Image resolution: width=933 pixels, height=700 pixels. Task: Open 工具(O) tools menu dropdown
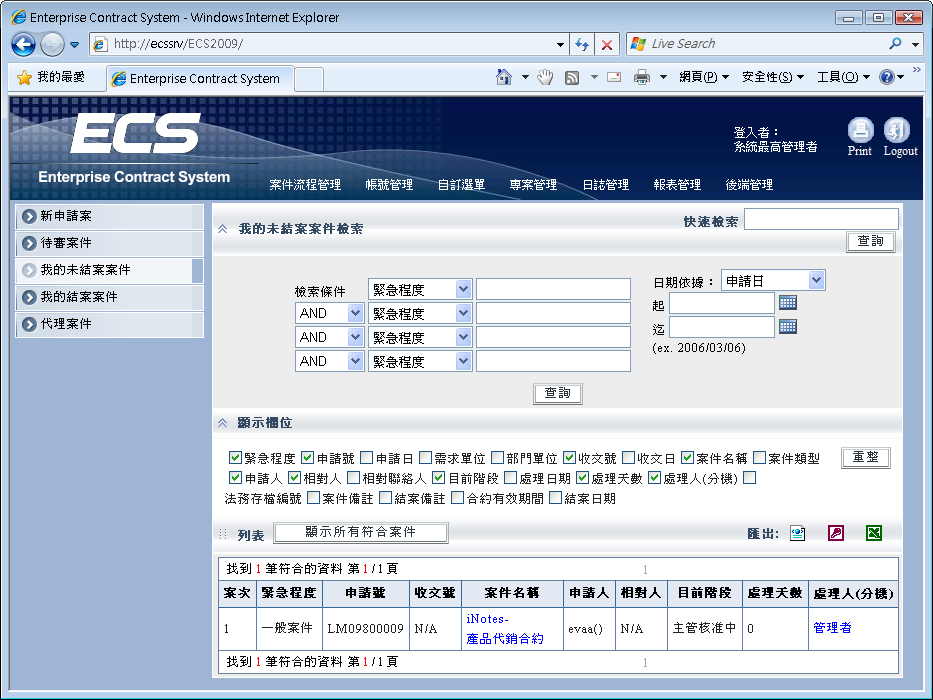point(843,77)
